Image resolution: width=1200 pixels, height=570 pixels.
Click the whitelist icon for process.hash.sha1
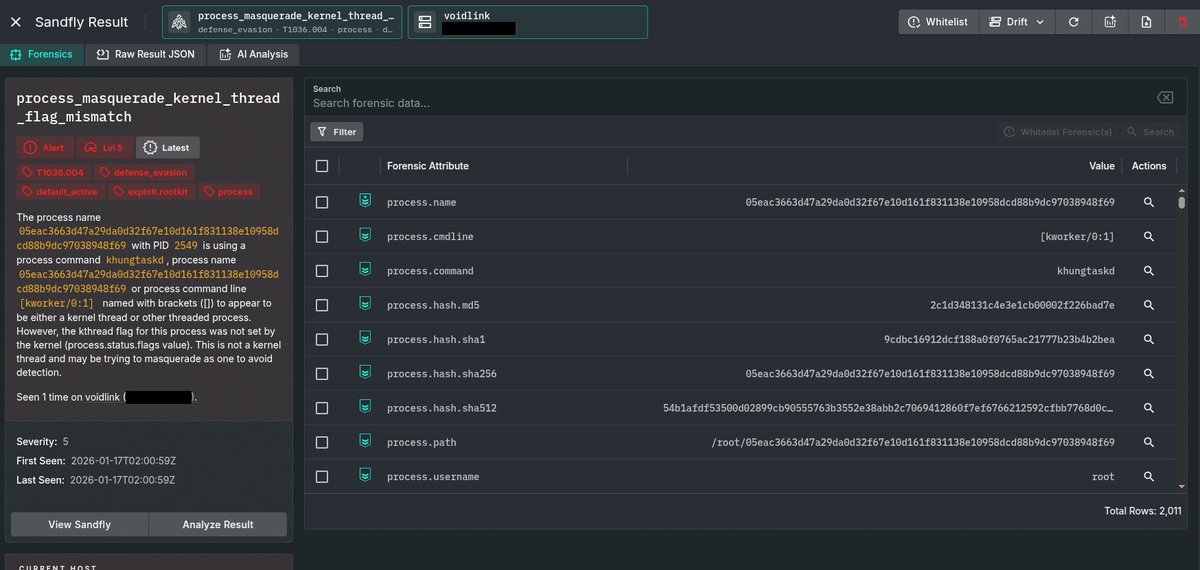(x=365, y=339)
